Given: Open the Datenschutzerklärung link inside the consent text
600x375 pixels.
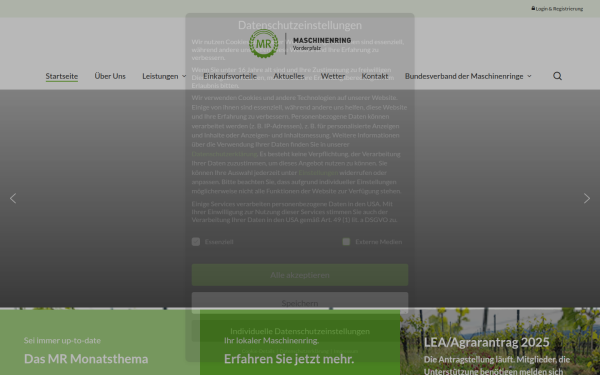Looking at the screenshot, I should 224,154.
